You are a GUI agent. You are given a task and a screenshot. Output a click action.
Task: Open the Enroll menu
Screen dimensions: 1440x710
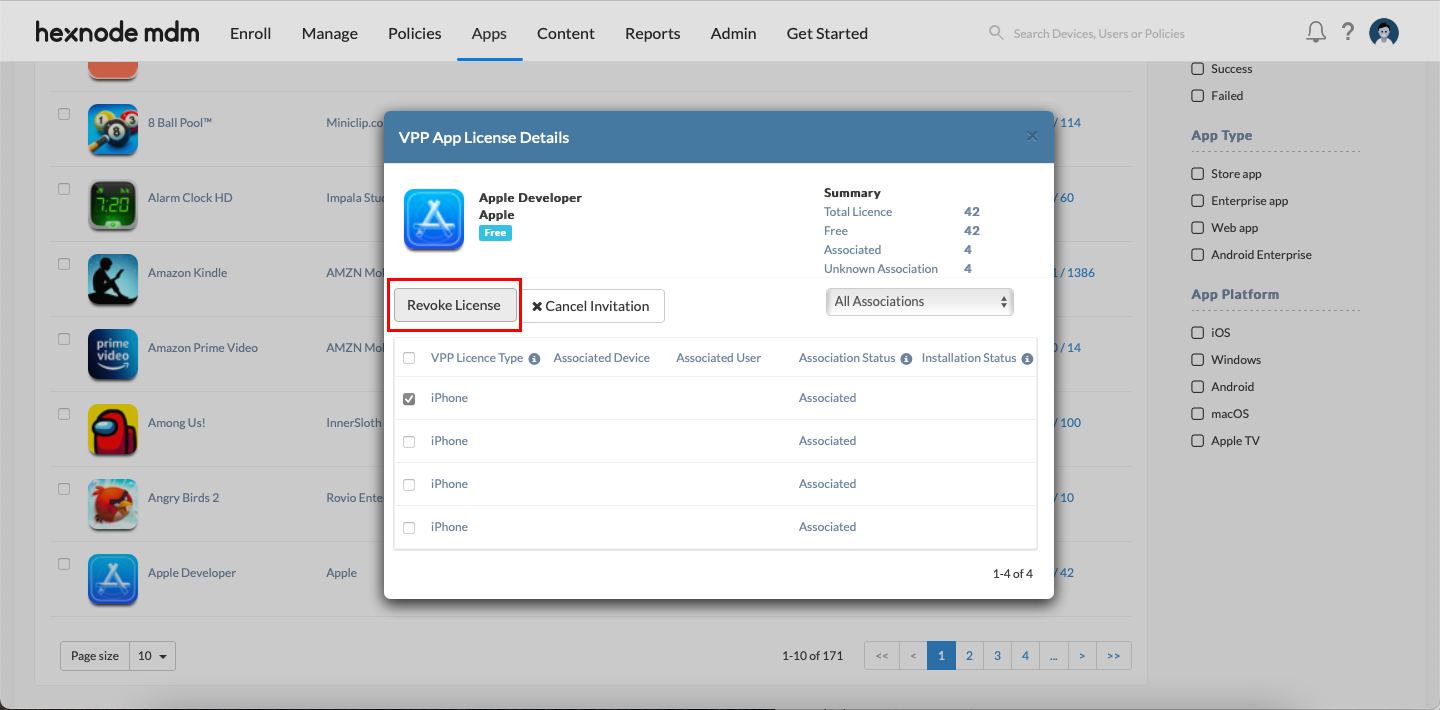[251, 33]
